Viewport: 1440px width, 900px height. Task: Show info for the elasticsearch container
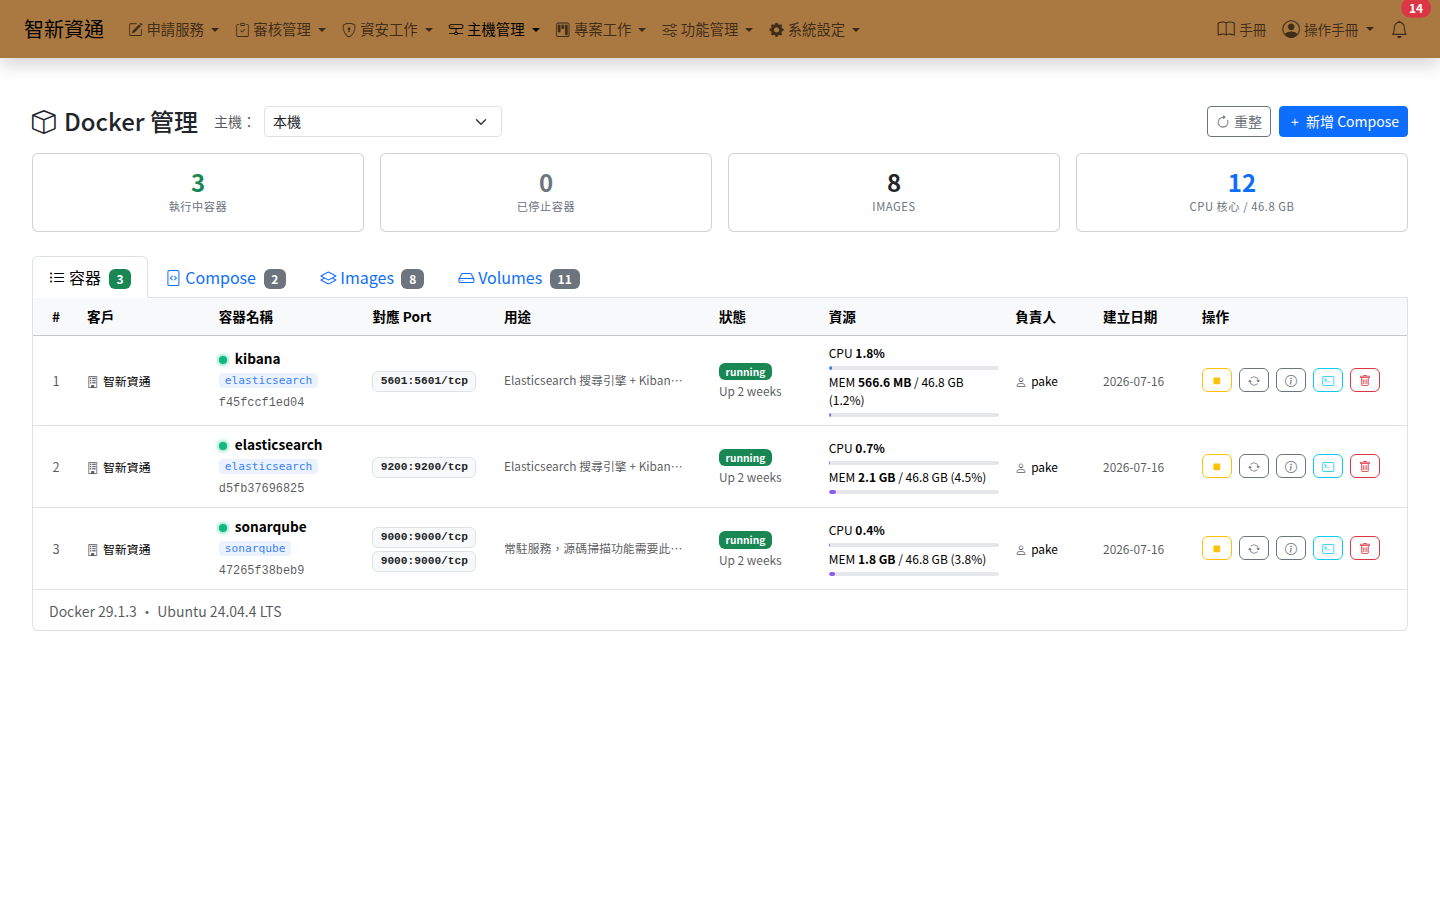pyautogui.click(x=1291, y=466)
